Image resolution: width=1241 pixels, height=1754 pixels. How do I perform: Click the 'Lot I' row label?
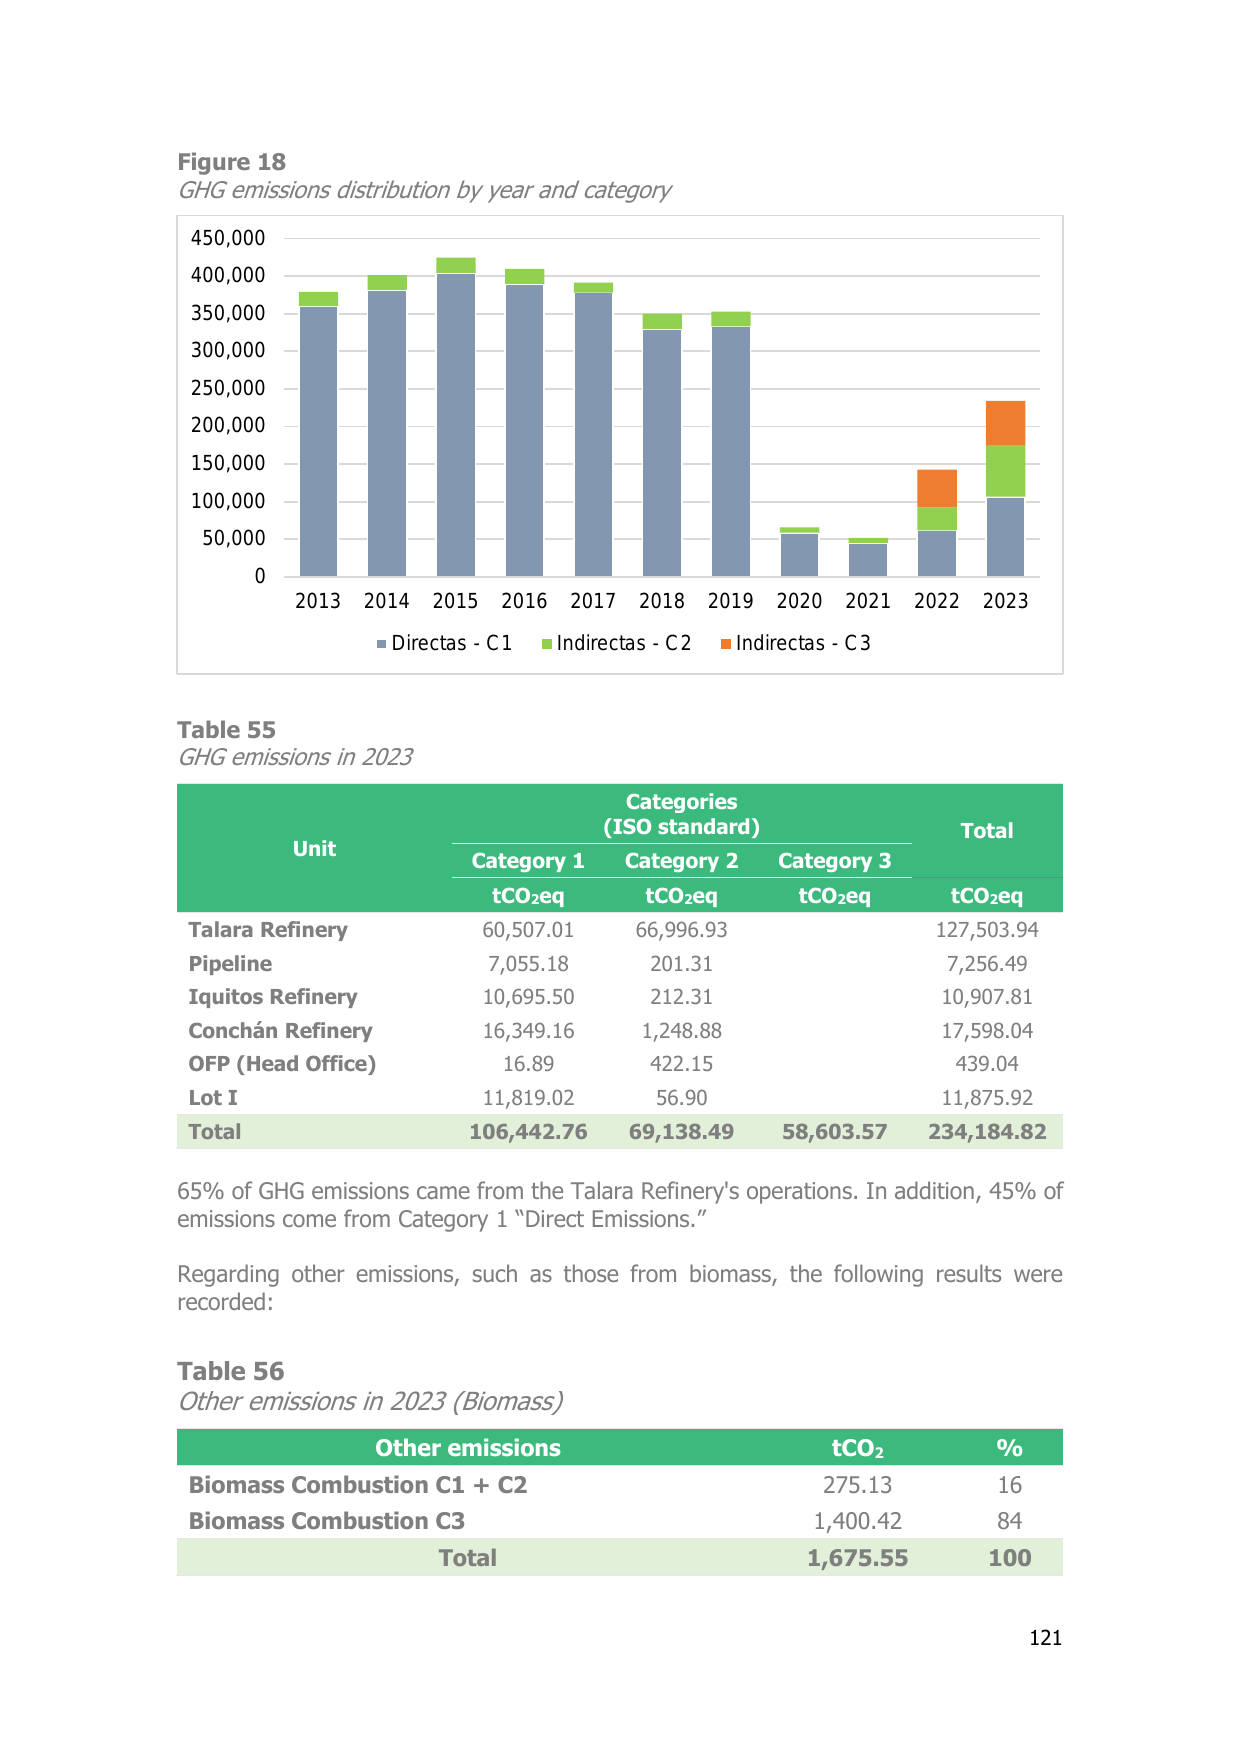point(213,1098)
